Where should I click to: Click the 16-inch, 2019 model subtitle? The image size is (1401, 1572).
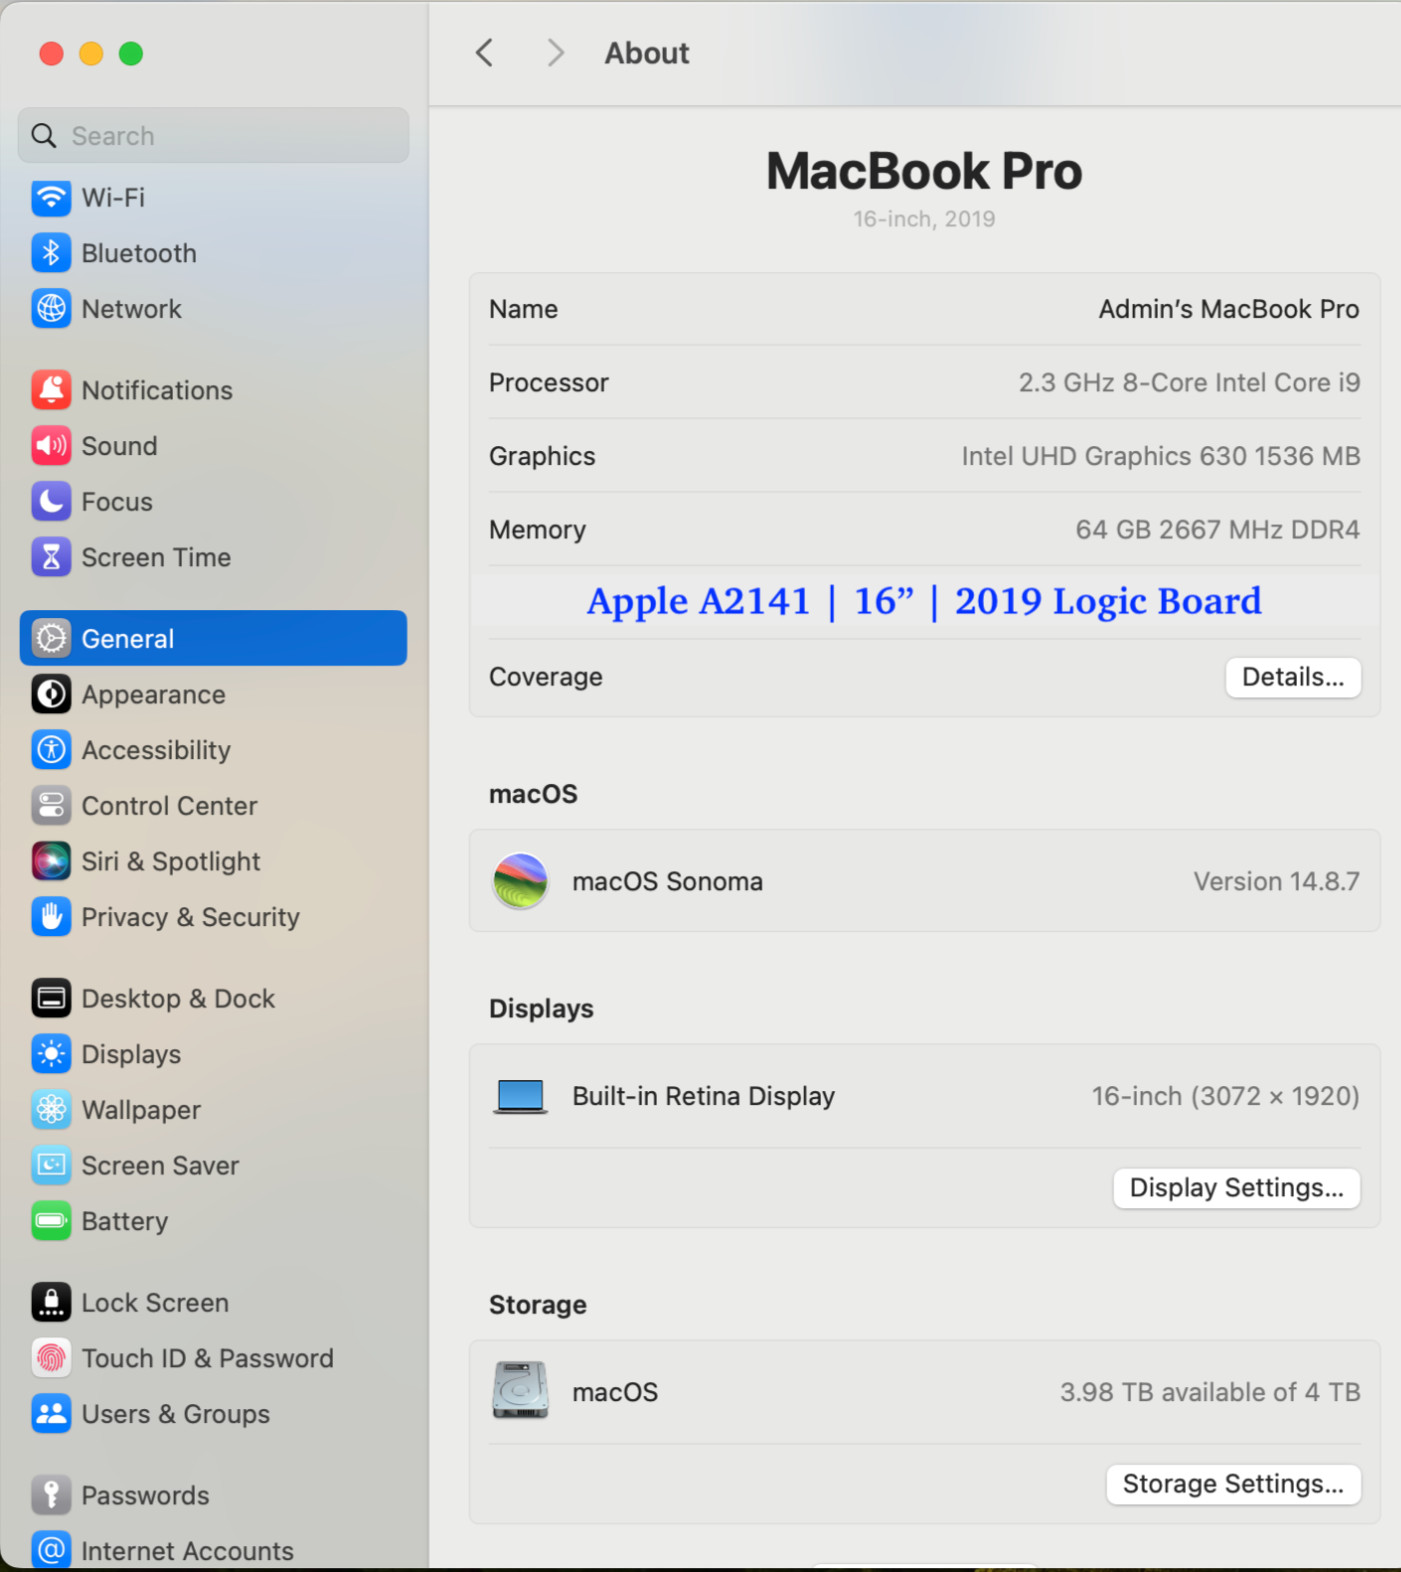pos(924,219)
